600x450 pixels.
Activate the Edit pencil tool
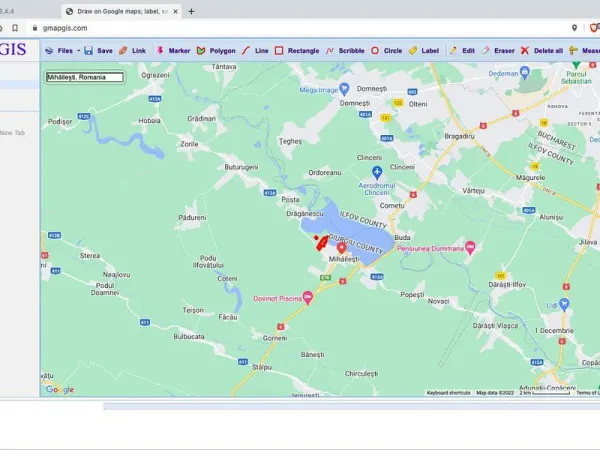click(462, 51)
